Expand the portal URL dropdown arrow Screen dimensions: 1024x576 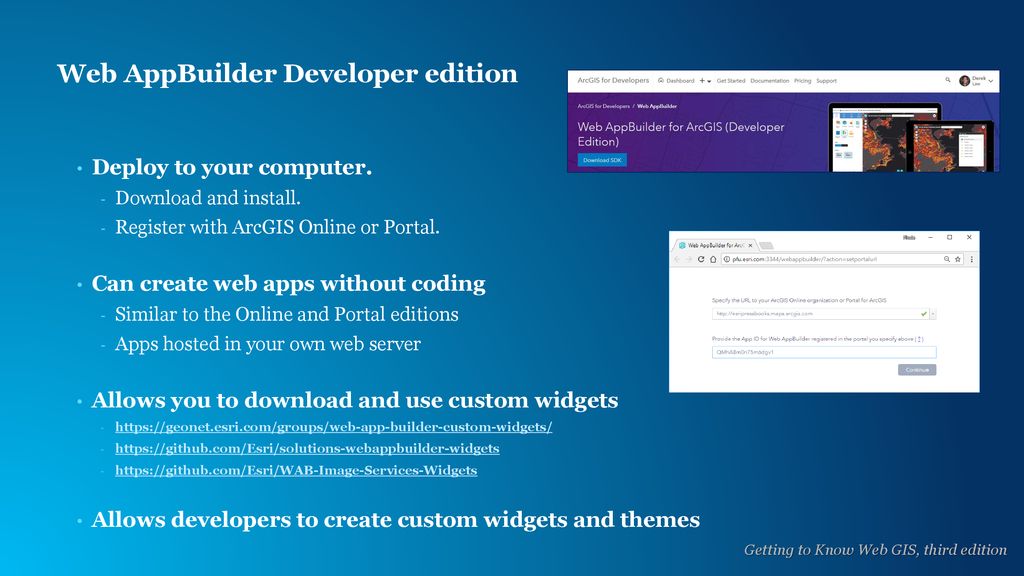(933, 314)
